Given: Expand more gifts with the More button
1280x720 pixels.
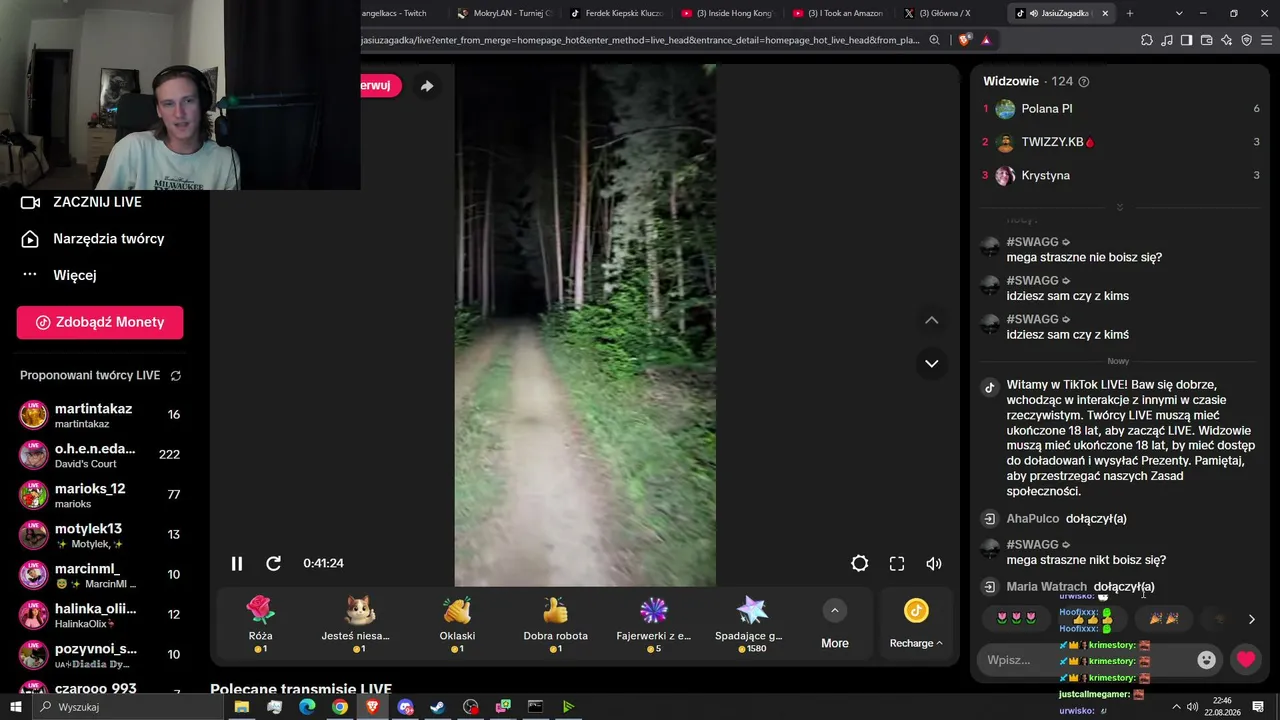Looking at the screenshot, I should click(x=834, y=624).
